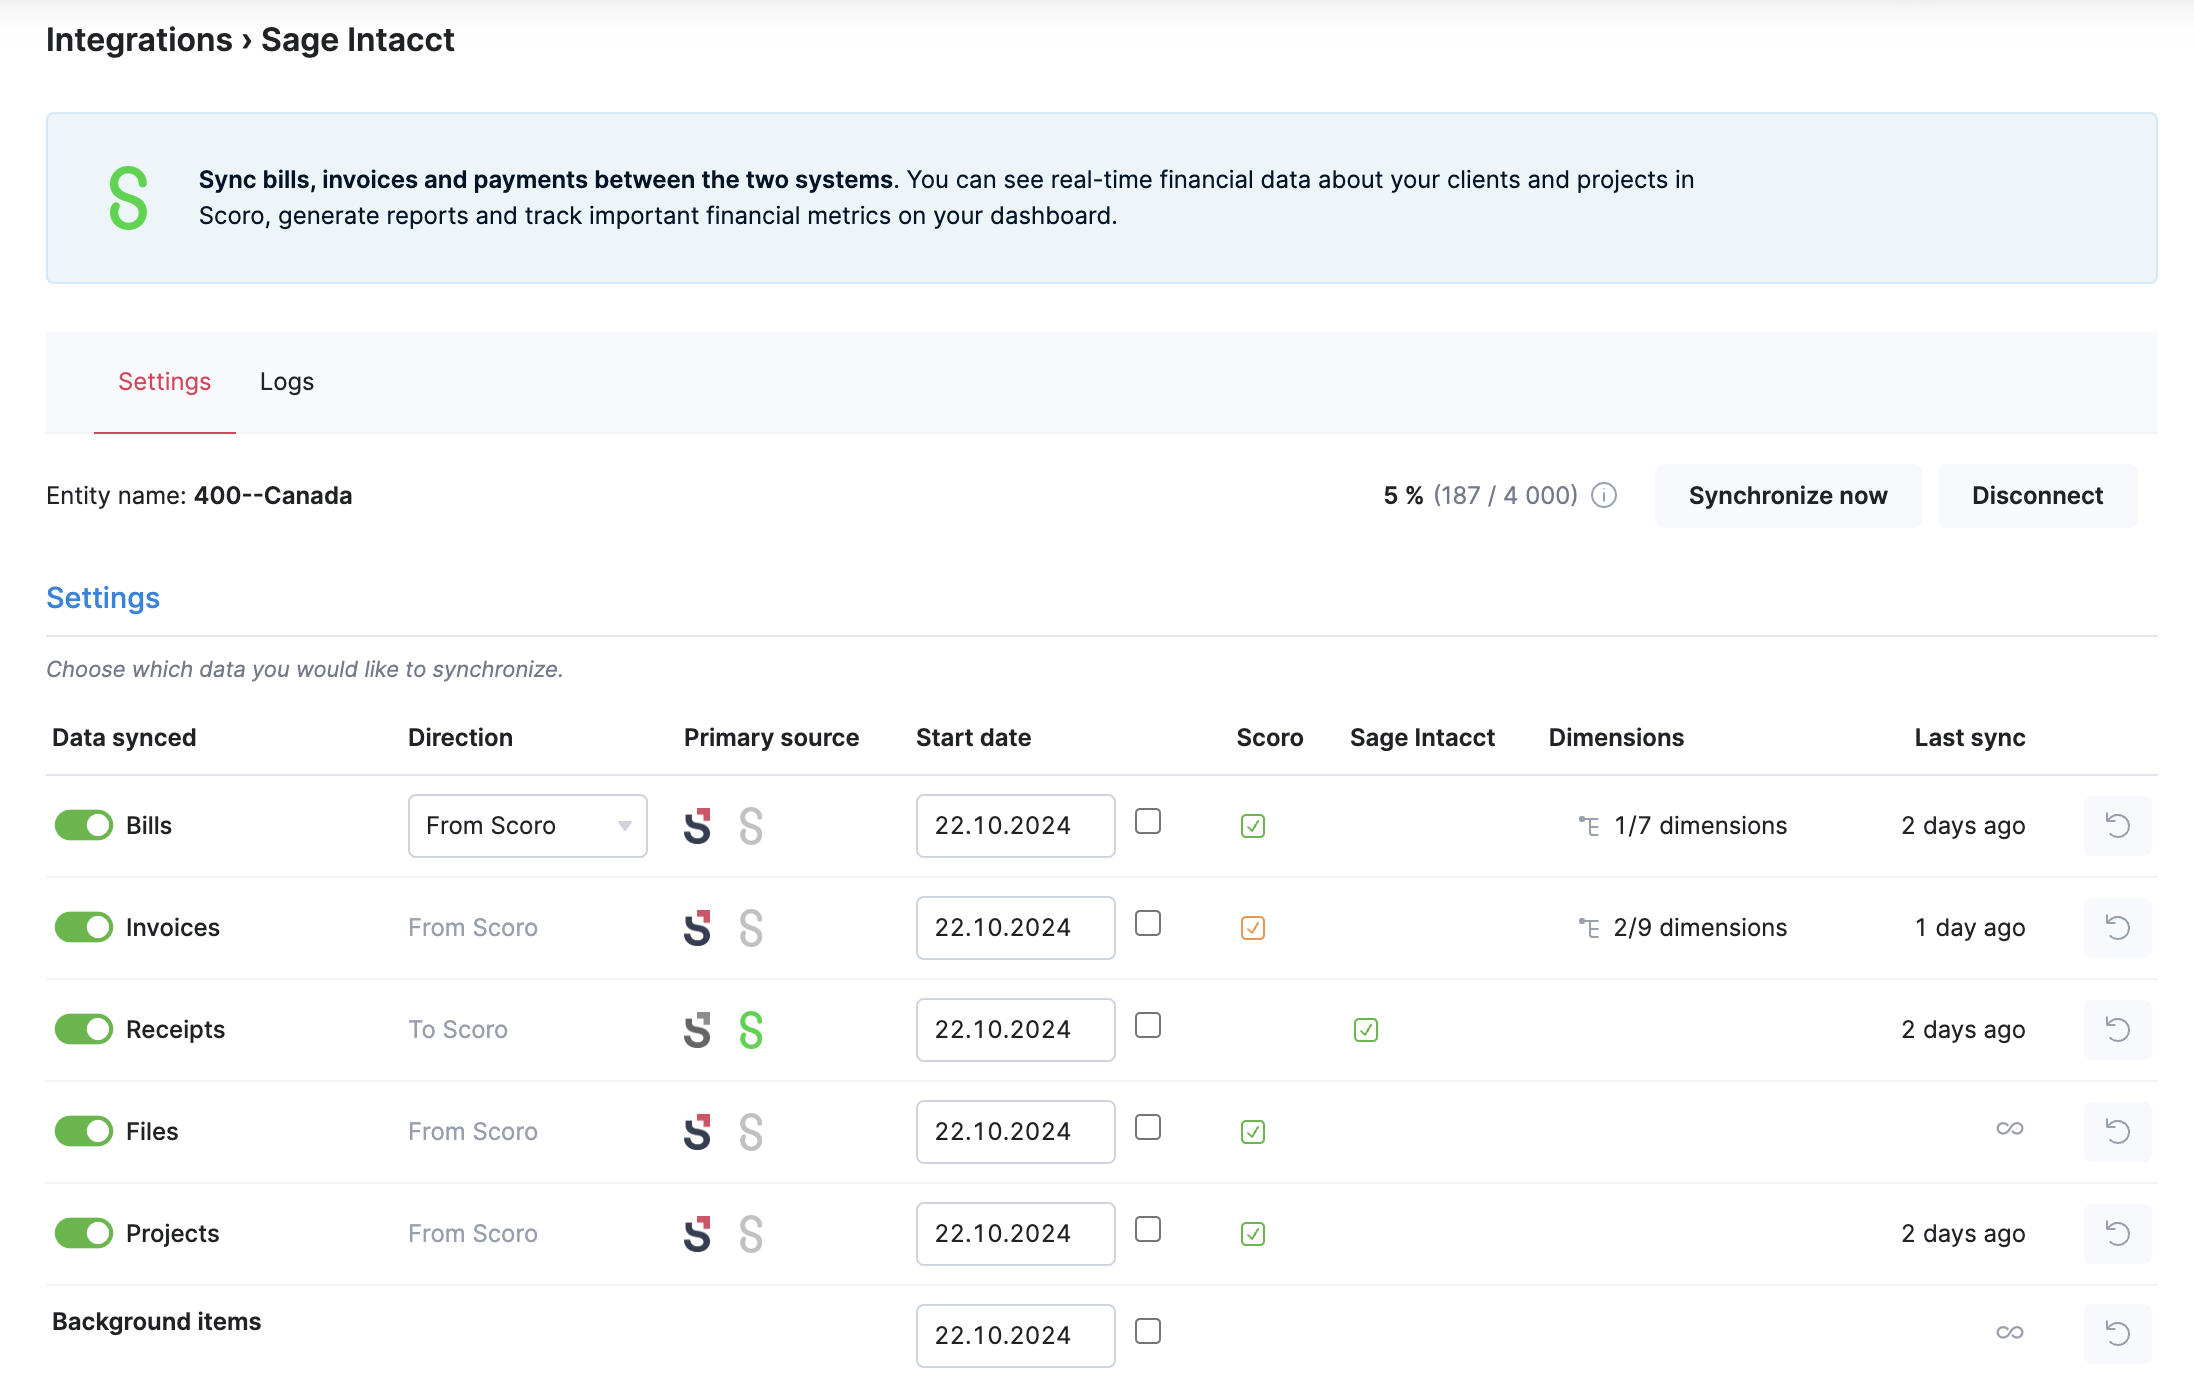The width and height of the screenshot is (2194, 1384).
Task: Click the Primary source column header
Action: [771, 738]
